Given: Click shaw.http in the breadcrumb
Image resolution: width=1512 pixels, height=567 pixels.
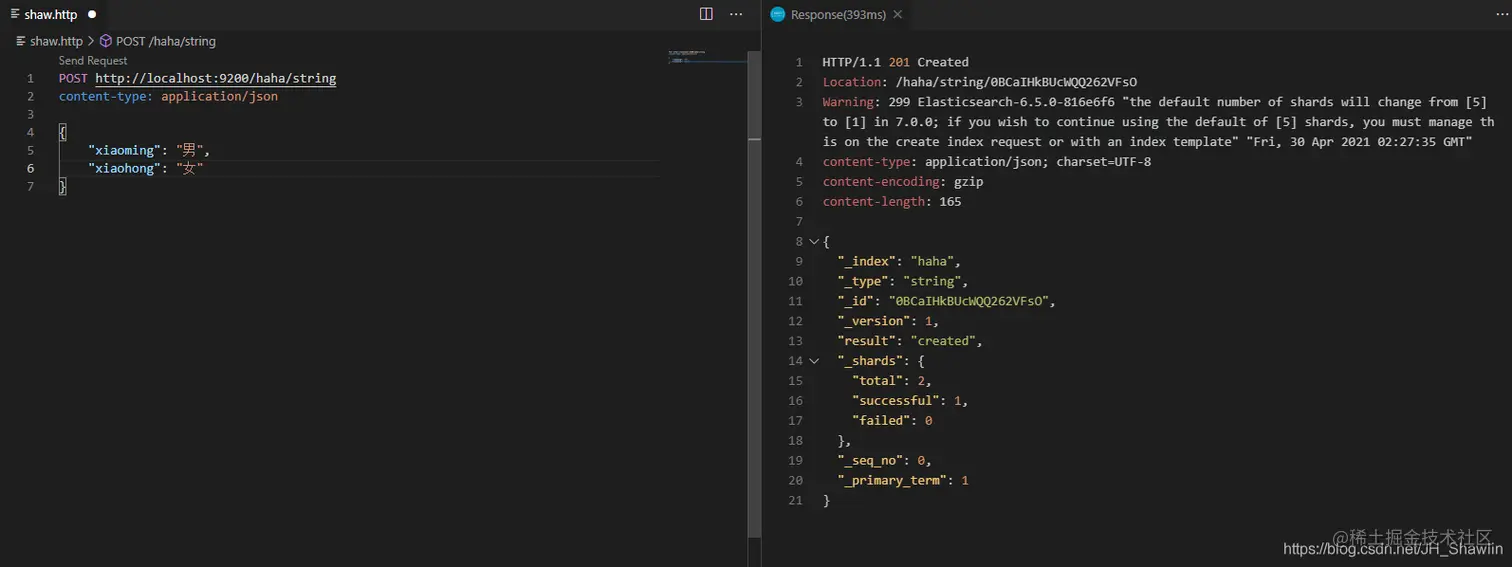Looking at the screenshot, I should click(56, 41).
